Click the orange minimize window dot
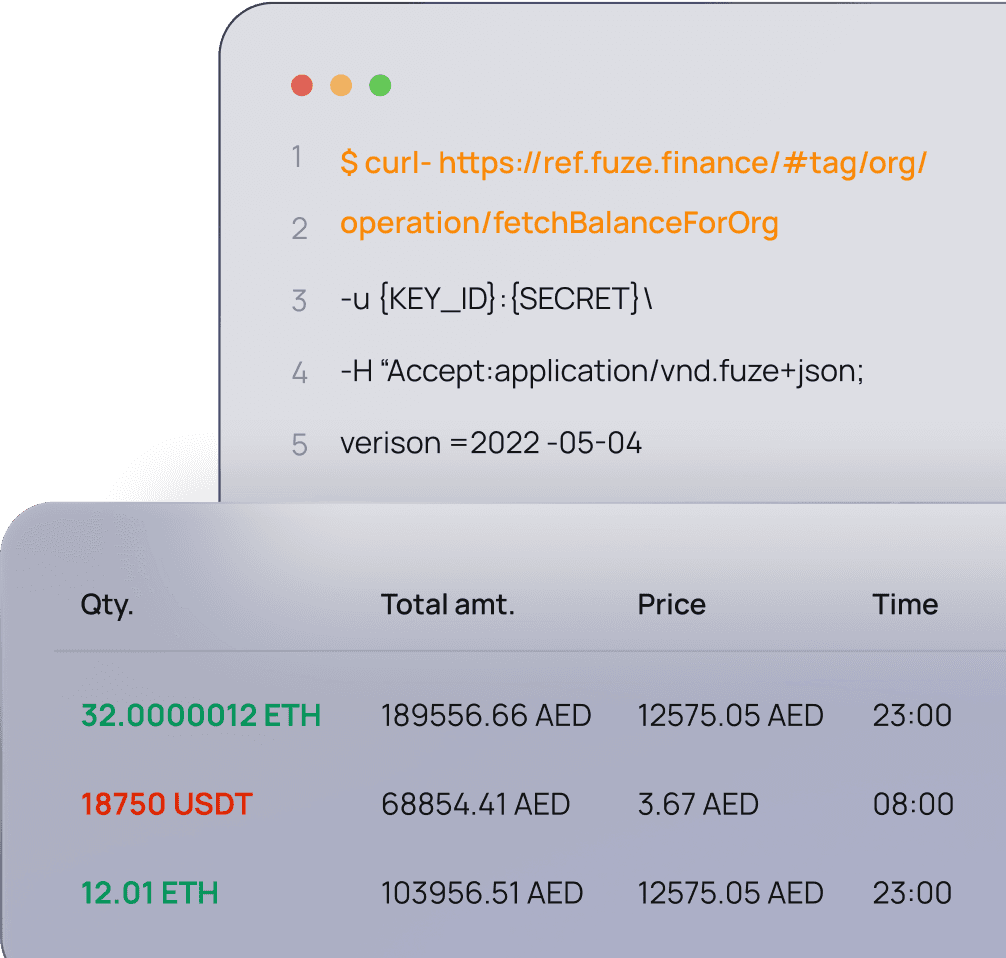 [x=341, y=86]
